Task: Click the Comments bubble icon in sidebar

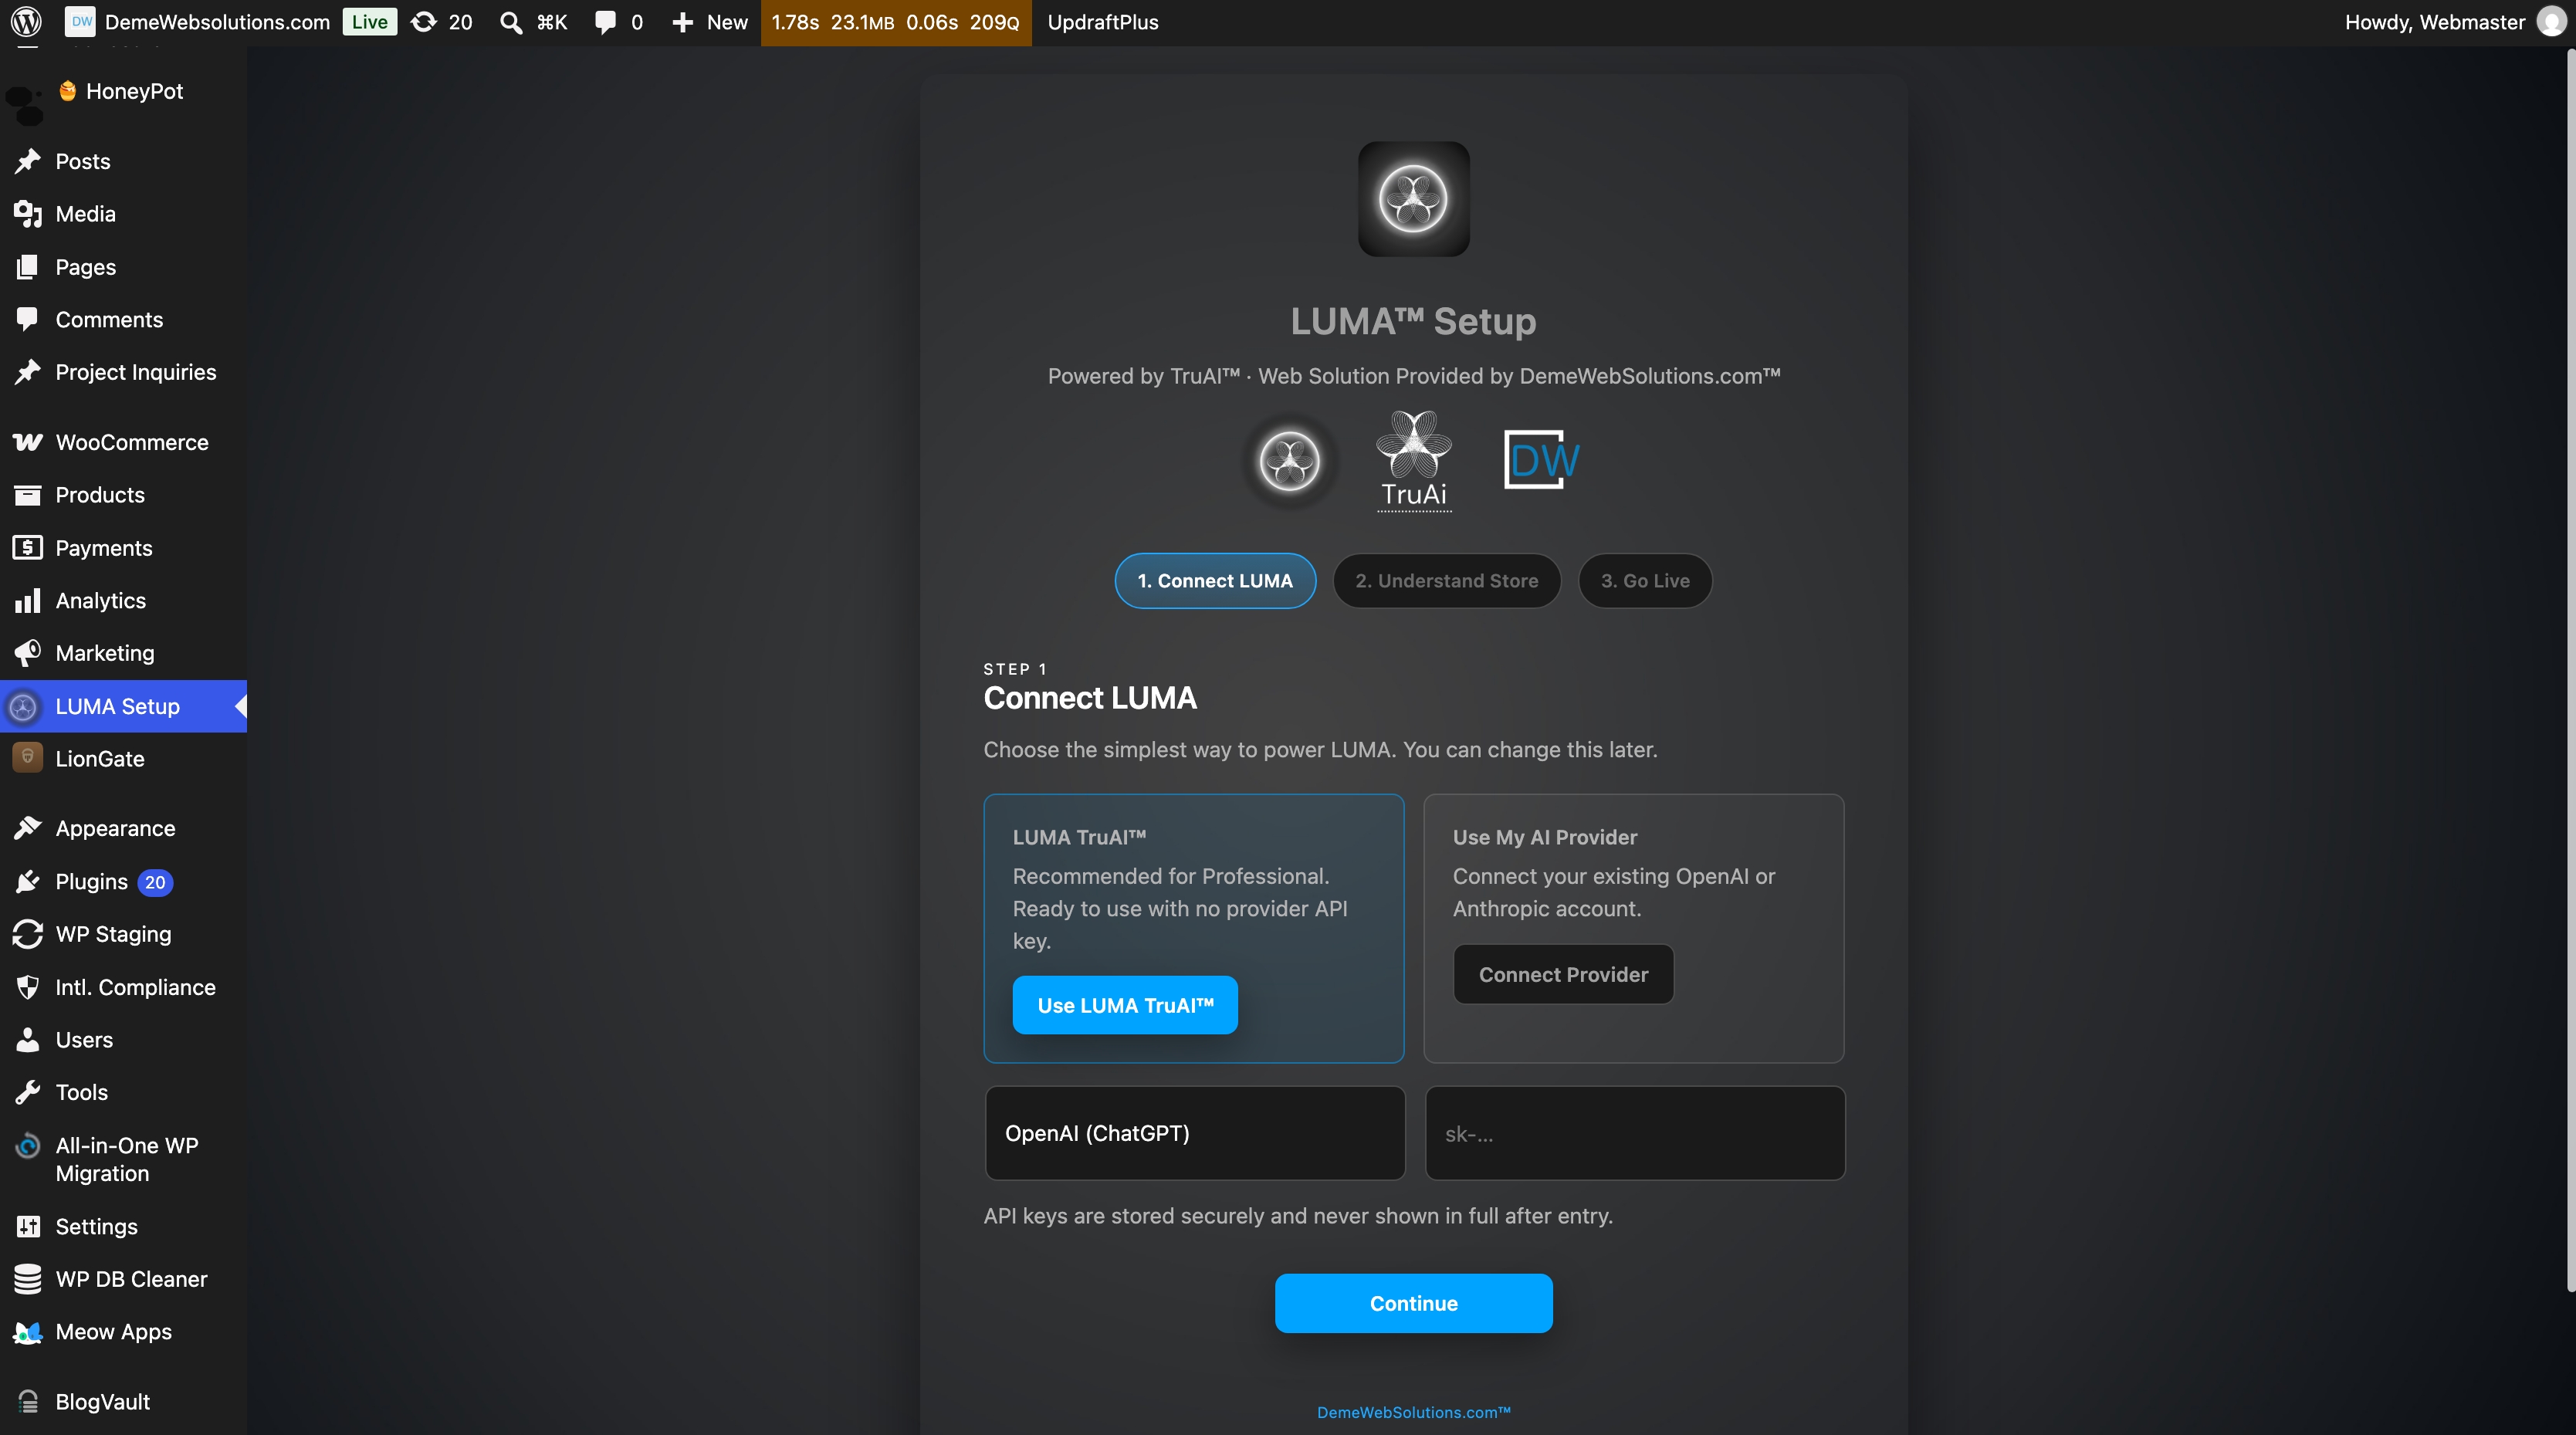Action: point(28,319)
